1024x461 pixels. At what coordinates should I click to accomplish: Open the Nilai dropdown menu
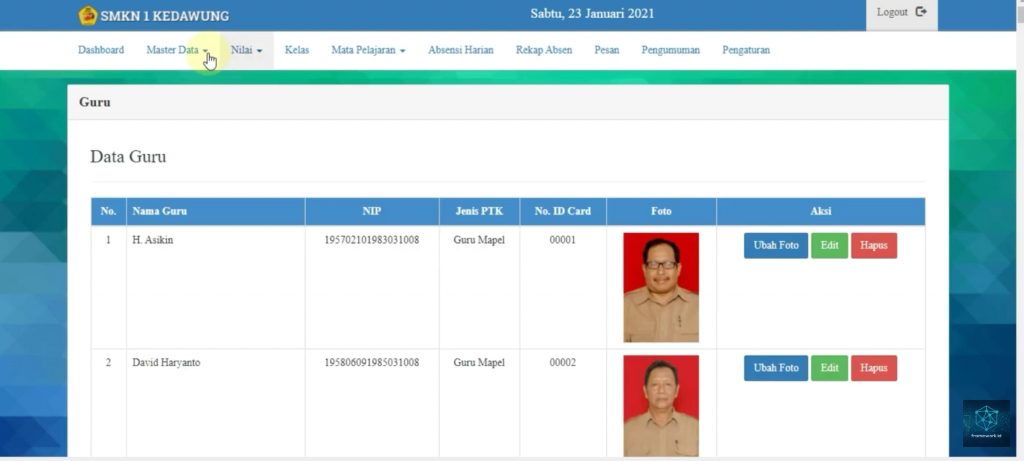click(x=246, y=50)
